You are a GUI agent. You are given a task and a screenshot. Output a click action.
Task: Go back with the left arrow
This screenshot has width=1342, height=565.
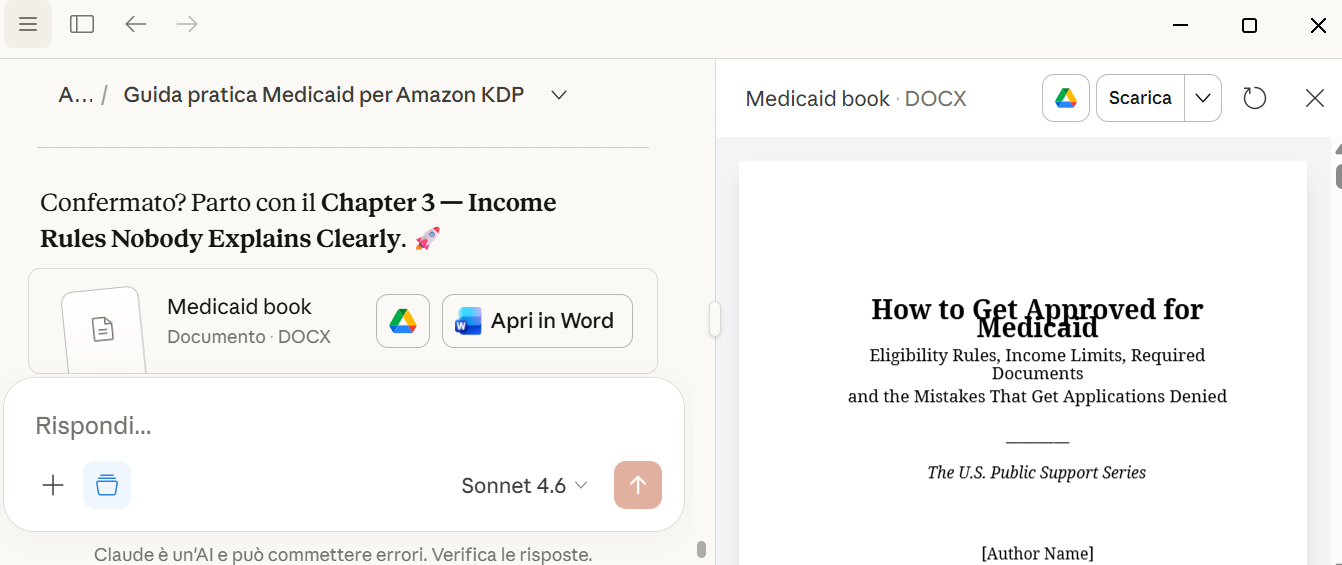(x=135, y=24)
